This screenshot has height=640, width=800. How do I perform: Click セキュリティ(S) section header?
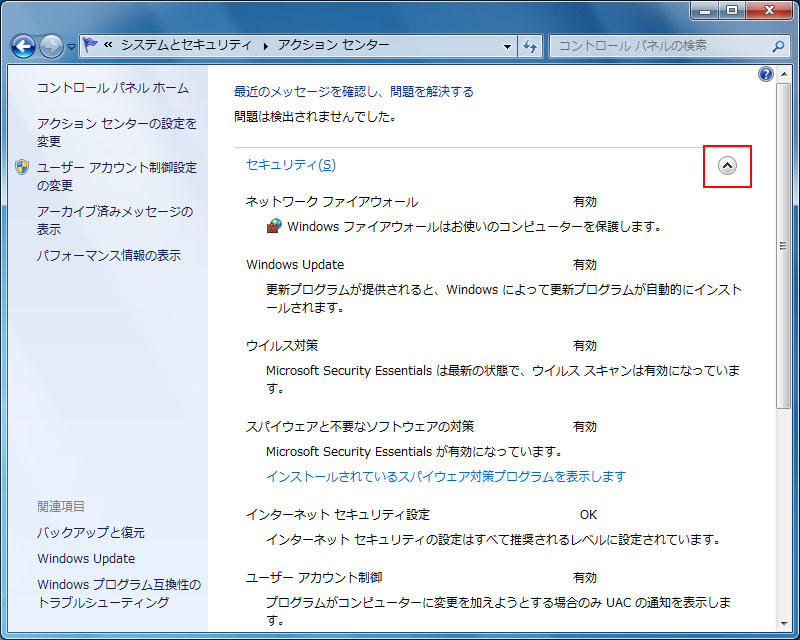(x=291, y=165)
